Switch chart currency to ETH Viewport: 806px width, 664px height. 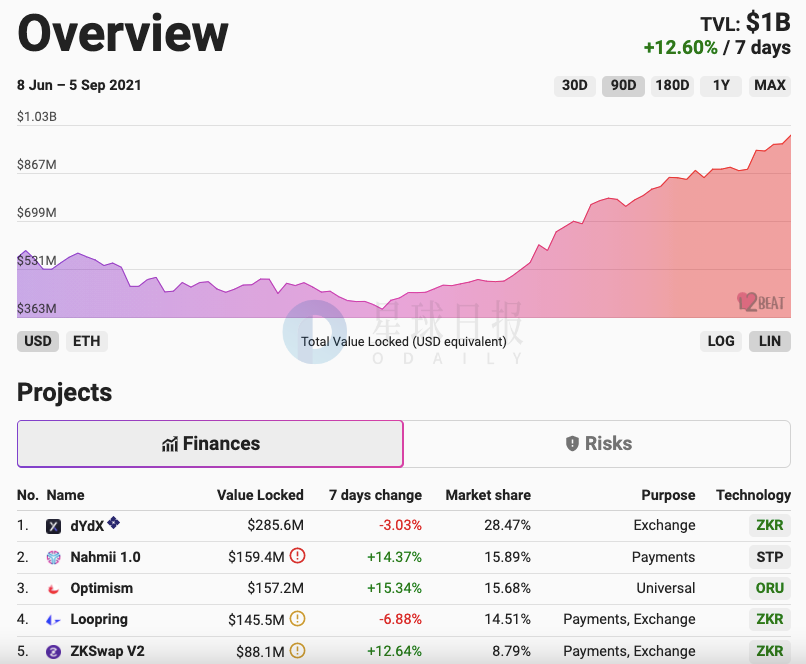86,341
